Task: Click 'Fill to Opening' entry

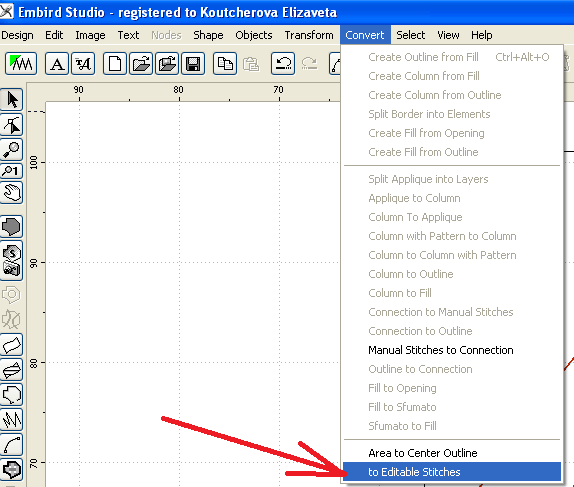Action: [452, 388]
